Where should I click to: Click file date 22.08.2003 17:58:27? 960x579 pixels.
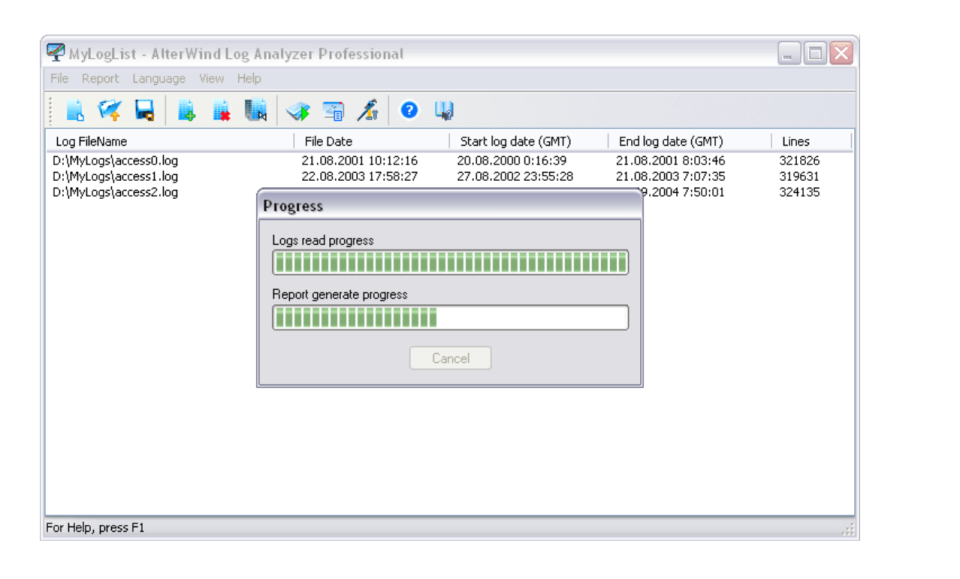pyautogui.click(x=359, y=176)
